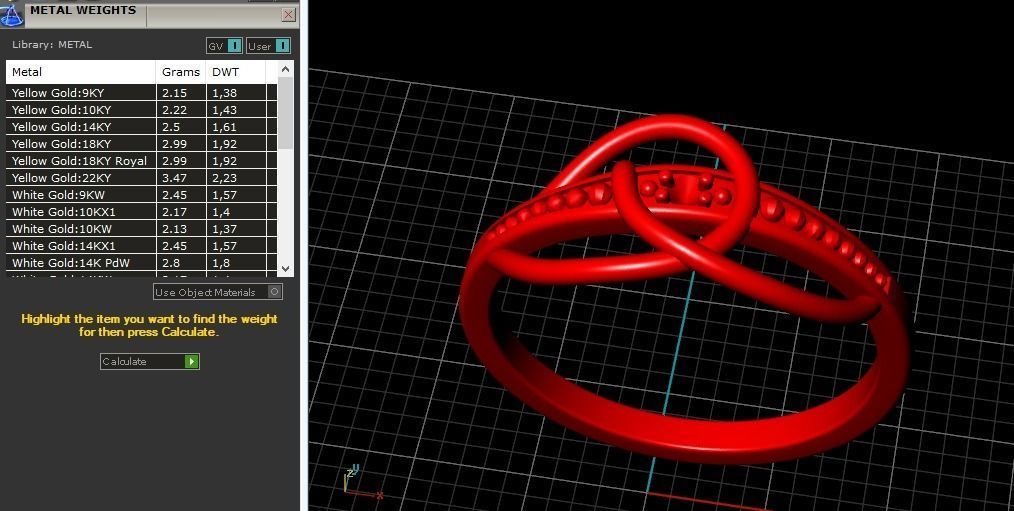Toggle the User library switch
The image size is (1014, 511).
click(x=268, y=46)
